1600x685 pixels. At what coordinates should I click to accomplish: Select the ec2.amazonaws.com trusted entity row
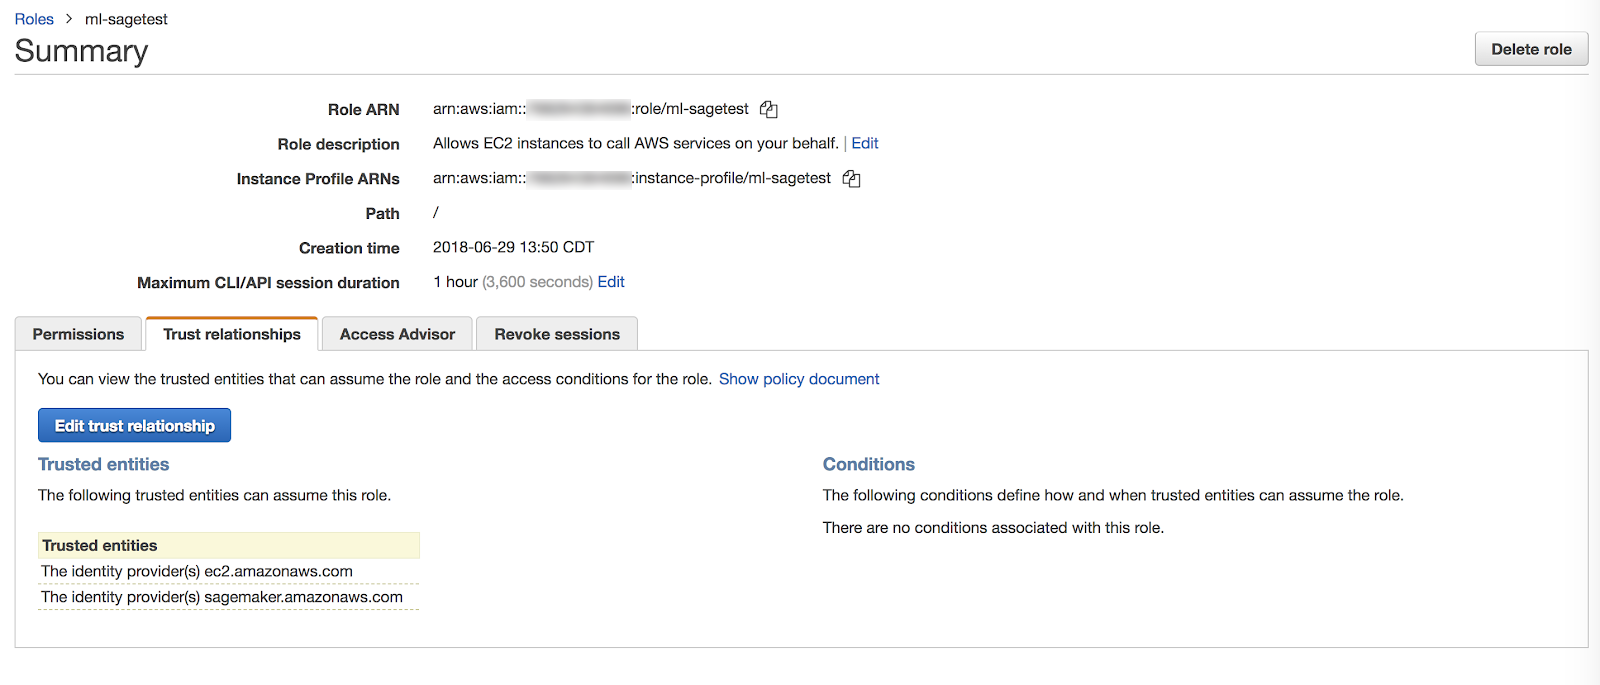coord(197,572)
